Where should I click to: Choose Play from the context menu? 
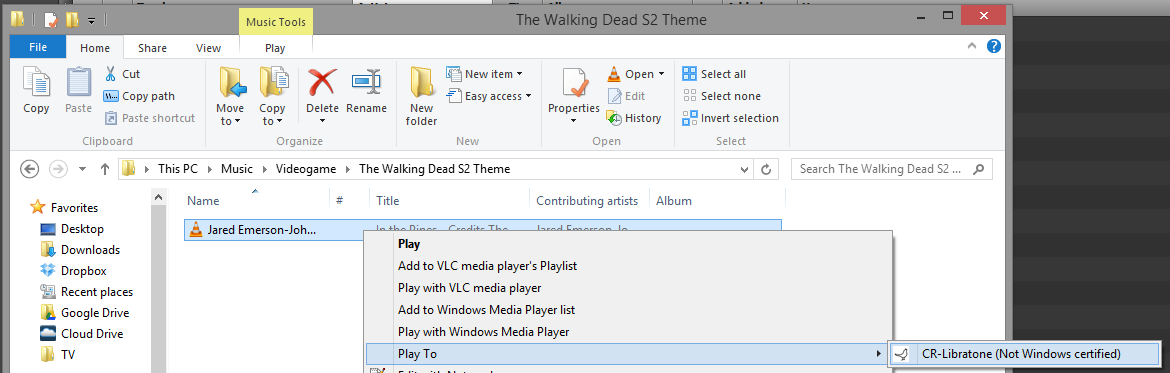point(628,243)
